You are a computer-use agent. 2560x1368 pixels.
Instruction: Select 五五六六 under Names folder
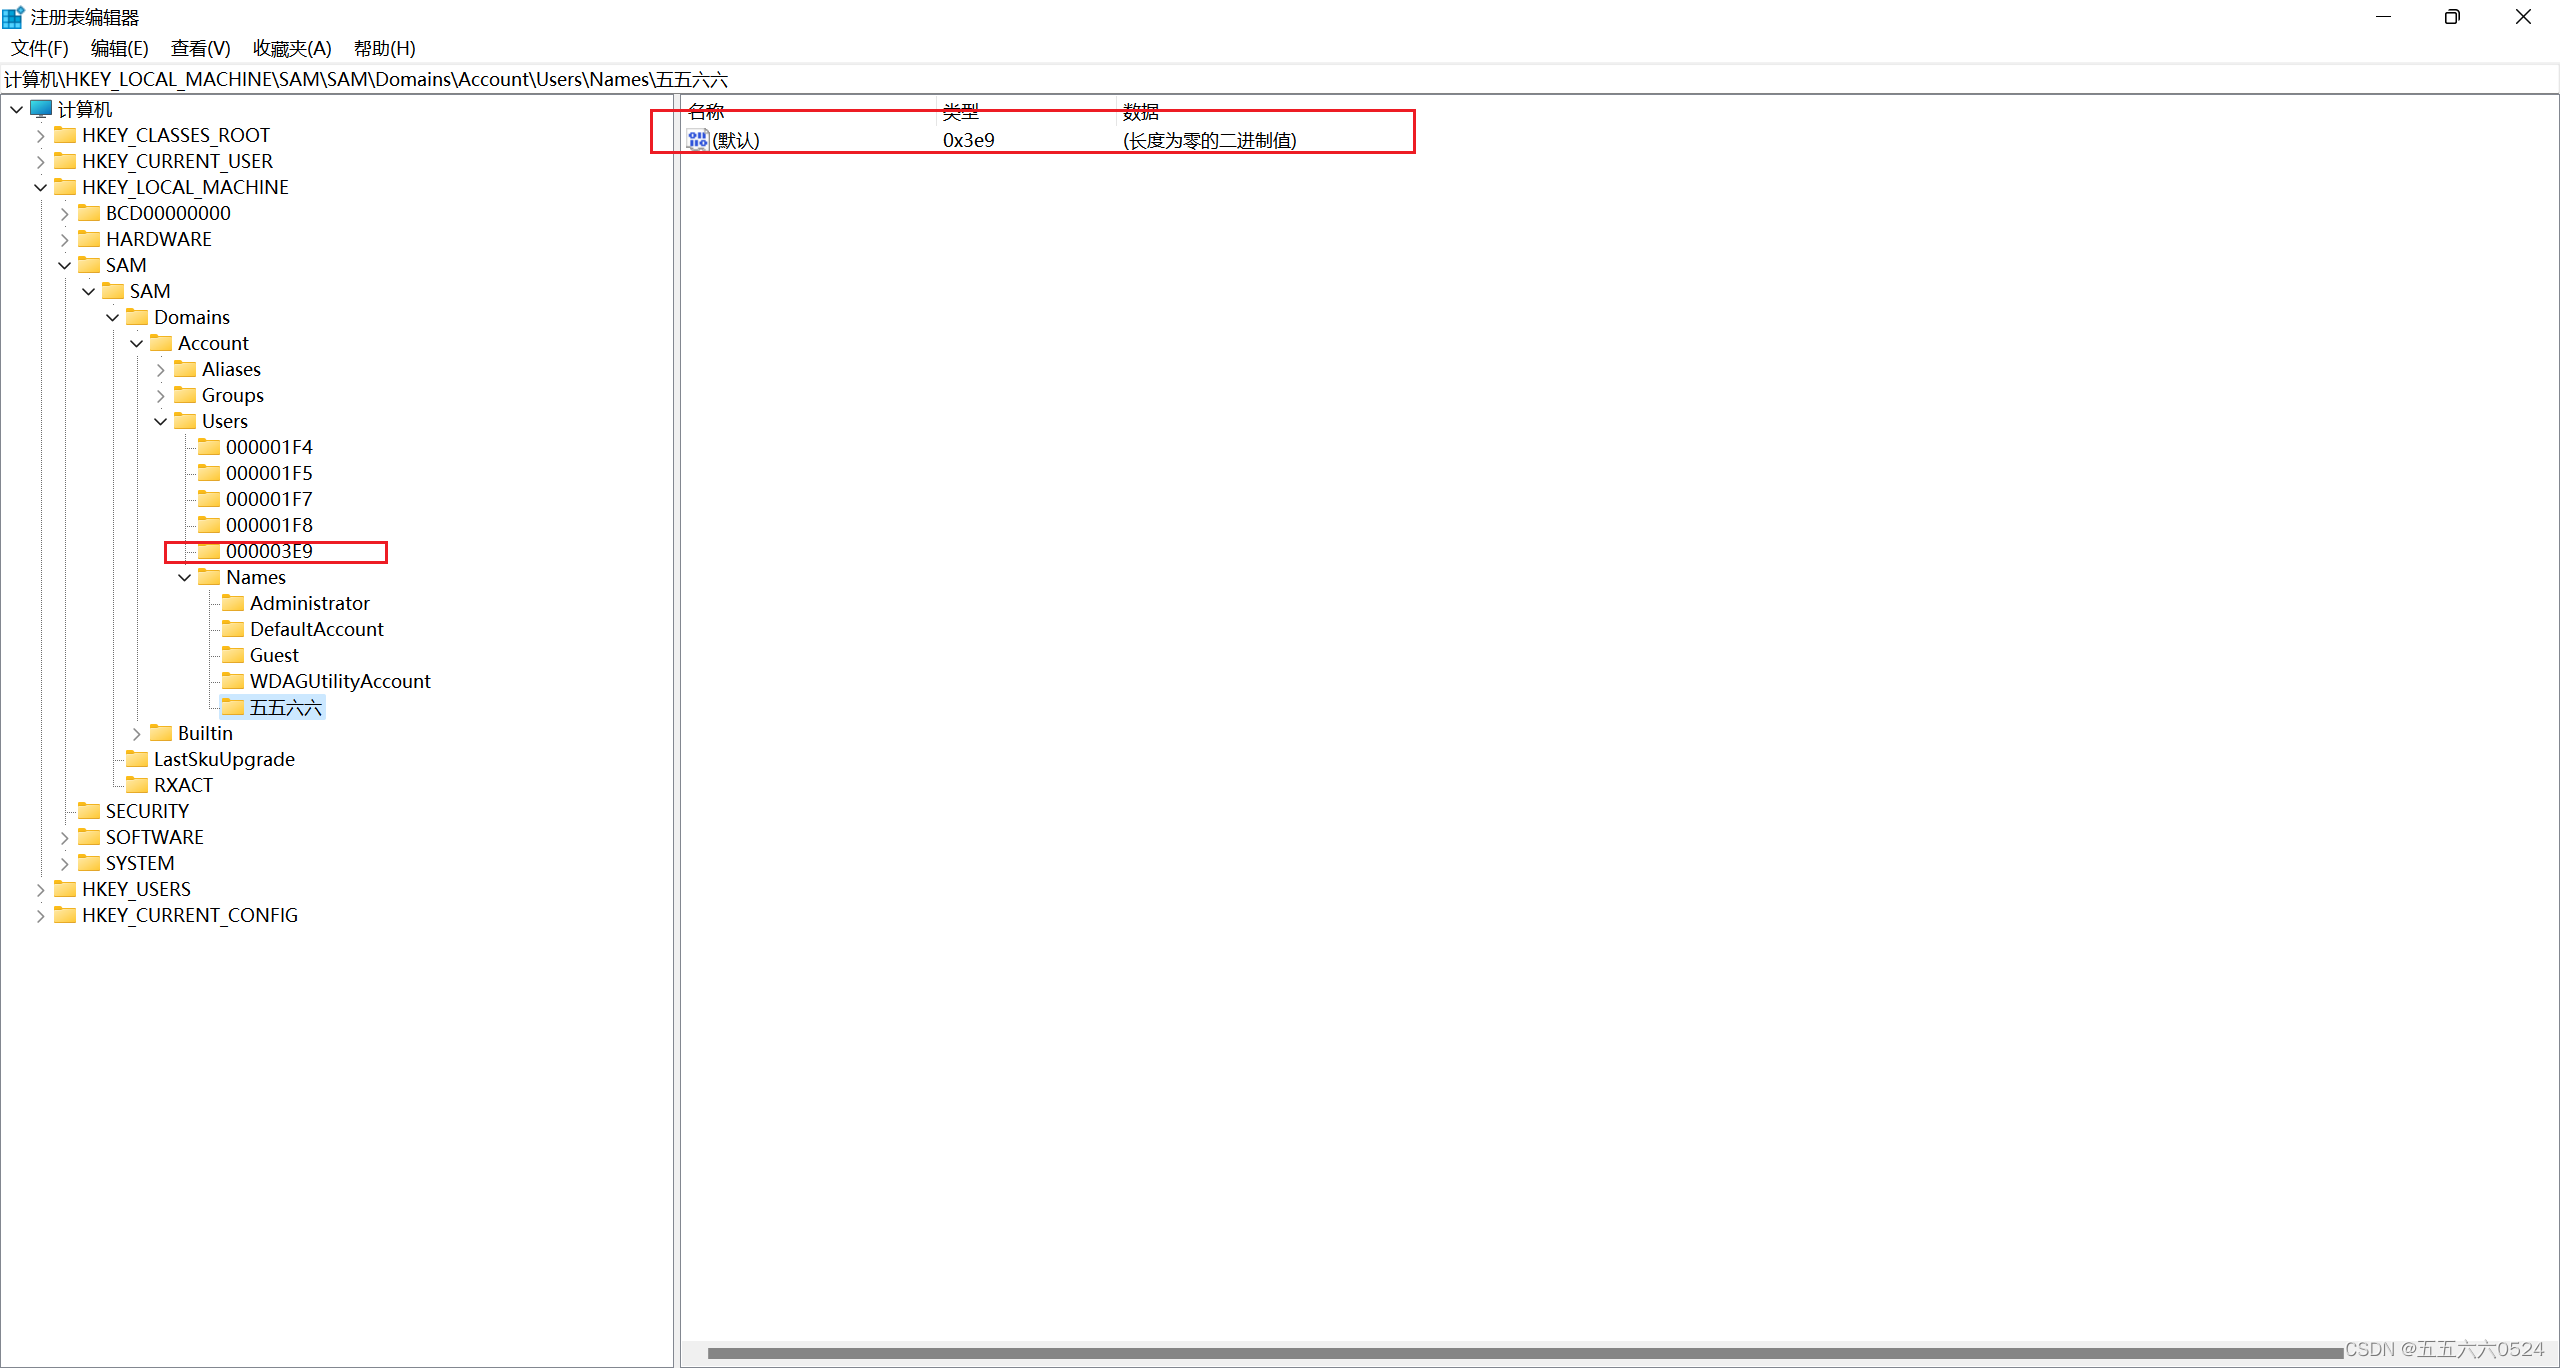click(x=284, y=706)
